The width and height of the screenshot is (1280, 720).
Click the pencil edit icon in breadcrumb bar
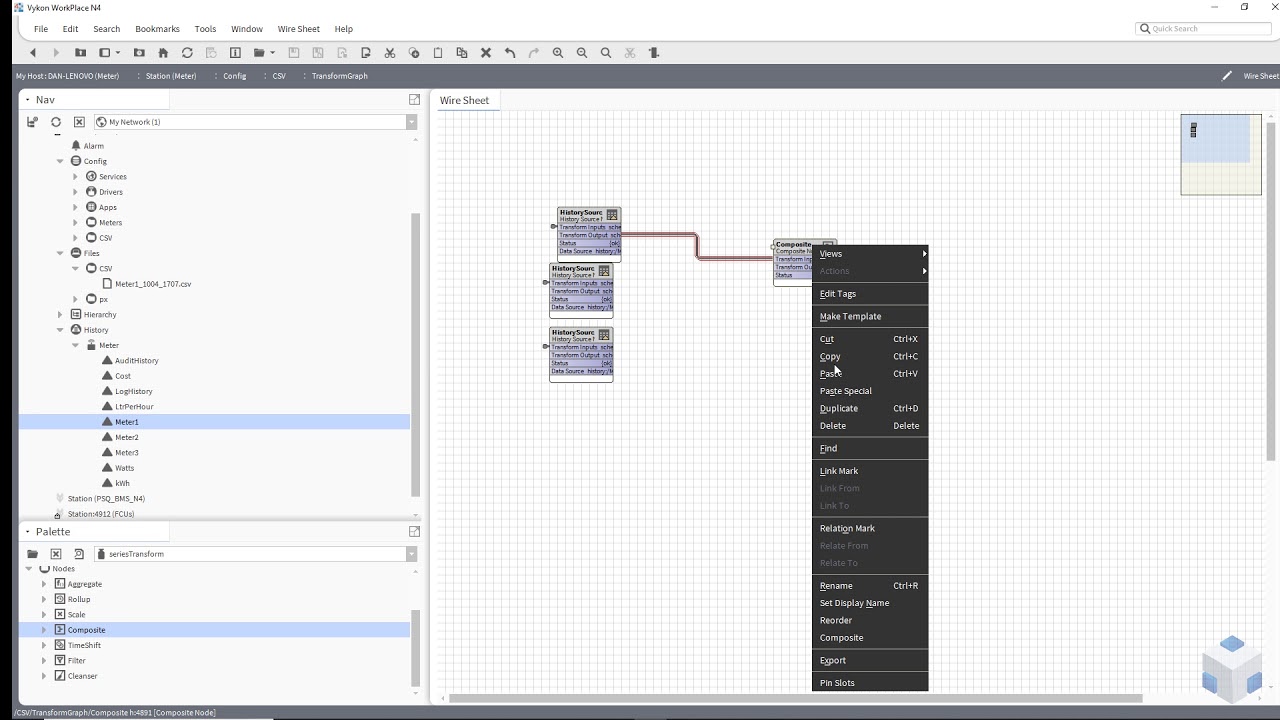click(x=1227, y=76)
